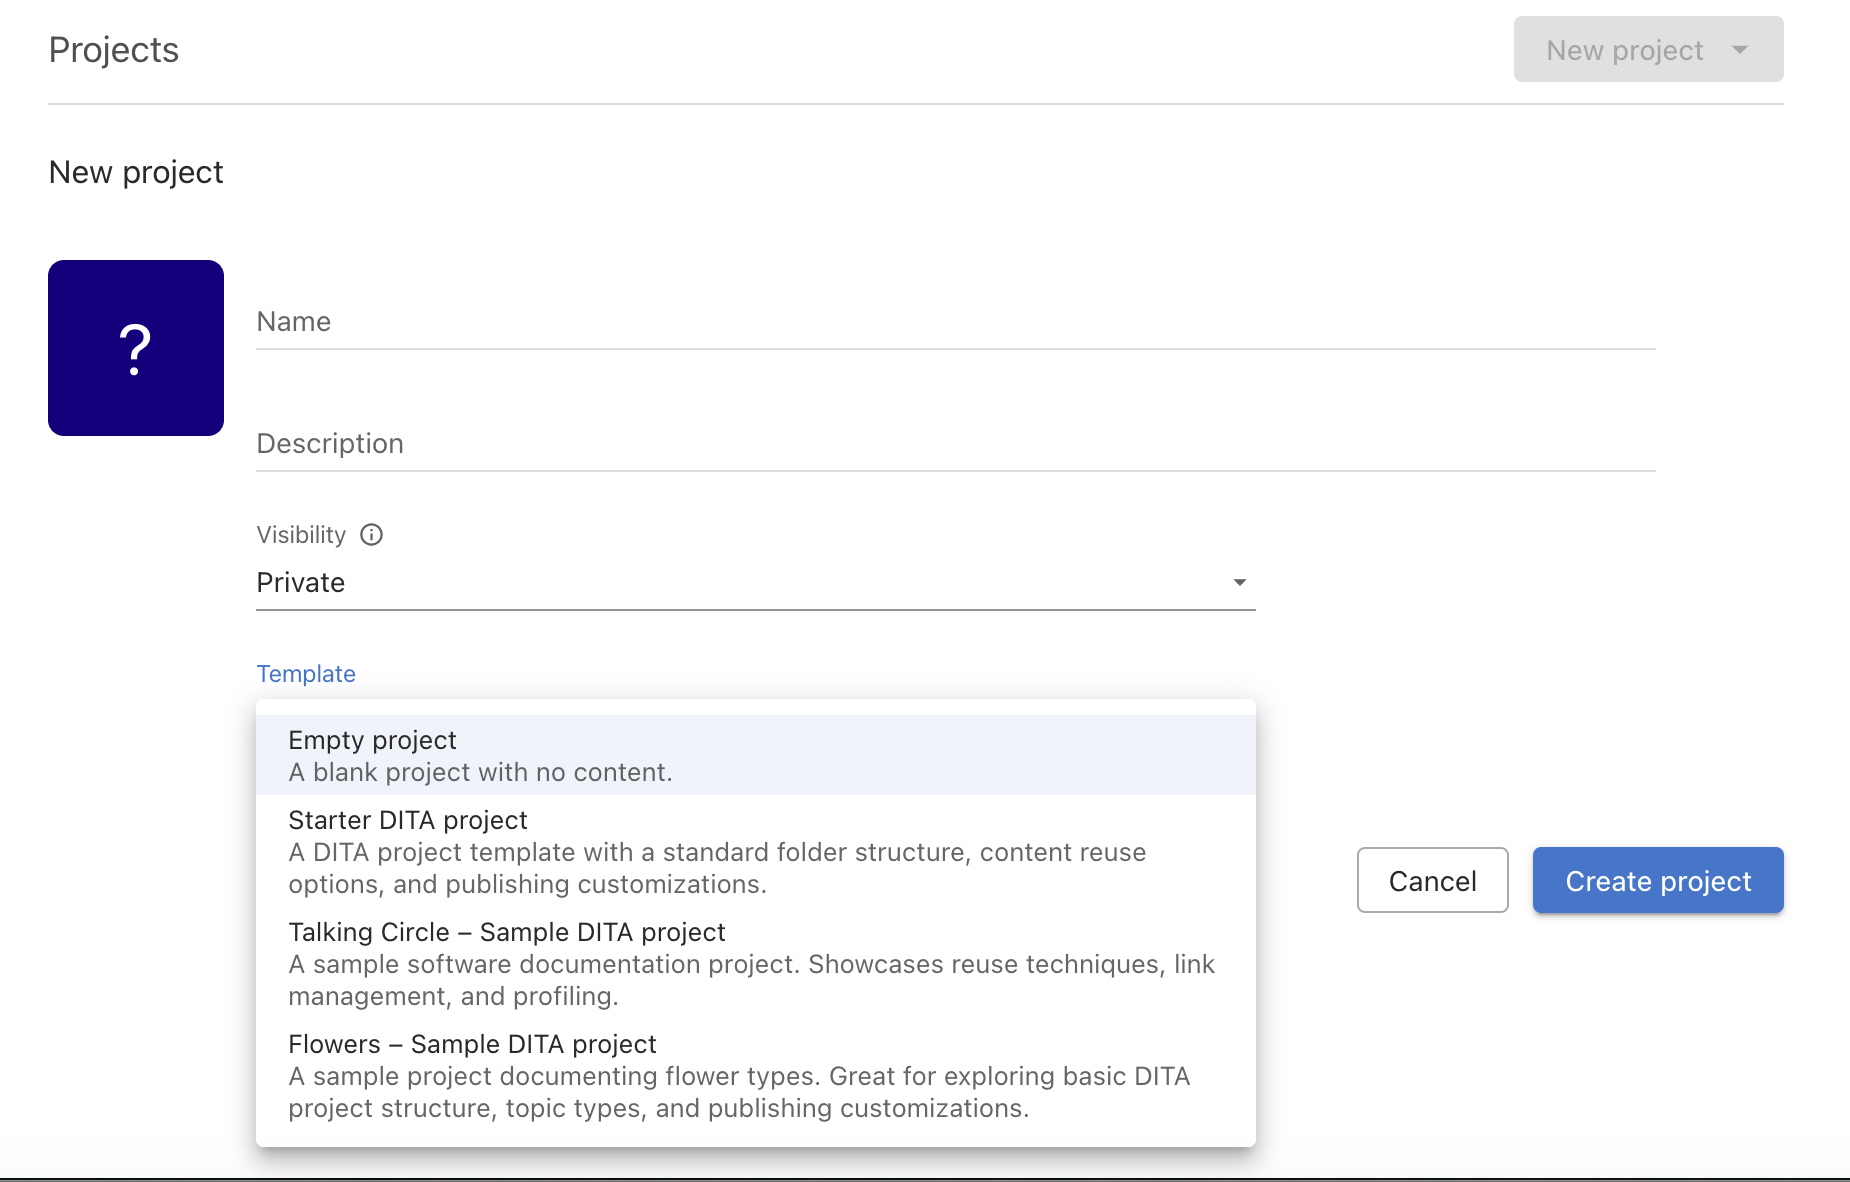
Task: Click "A blank project with no content" description
Action: (x=480, y=773)
